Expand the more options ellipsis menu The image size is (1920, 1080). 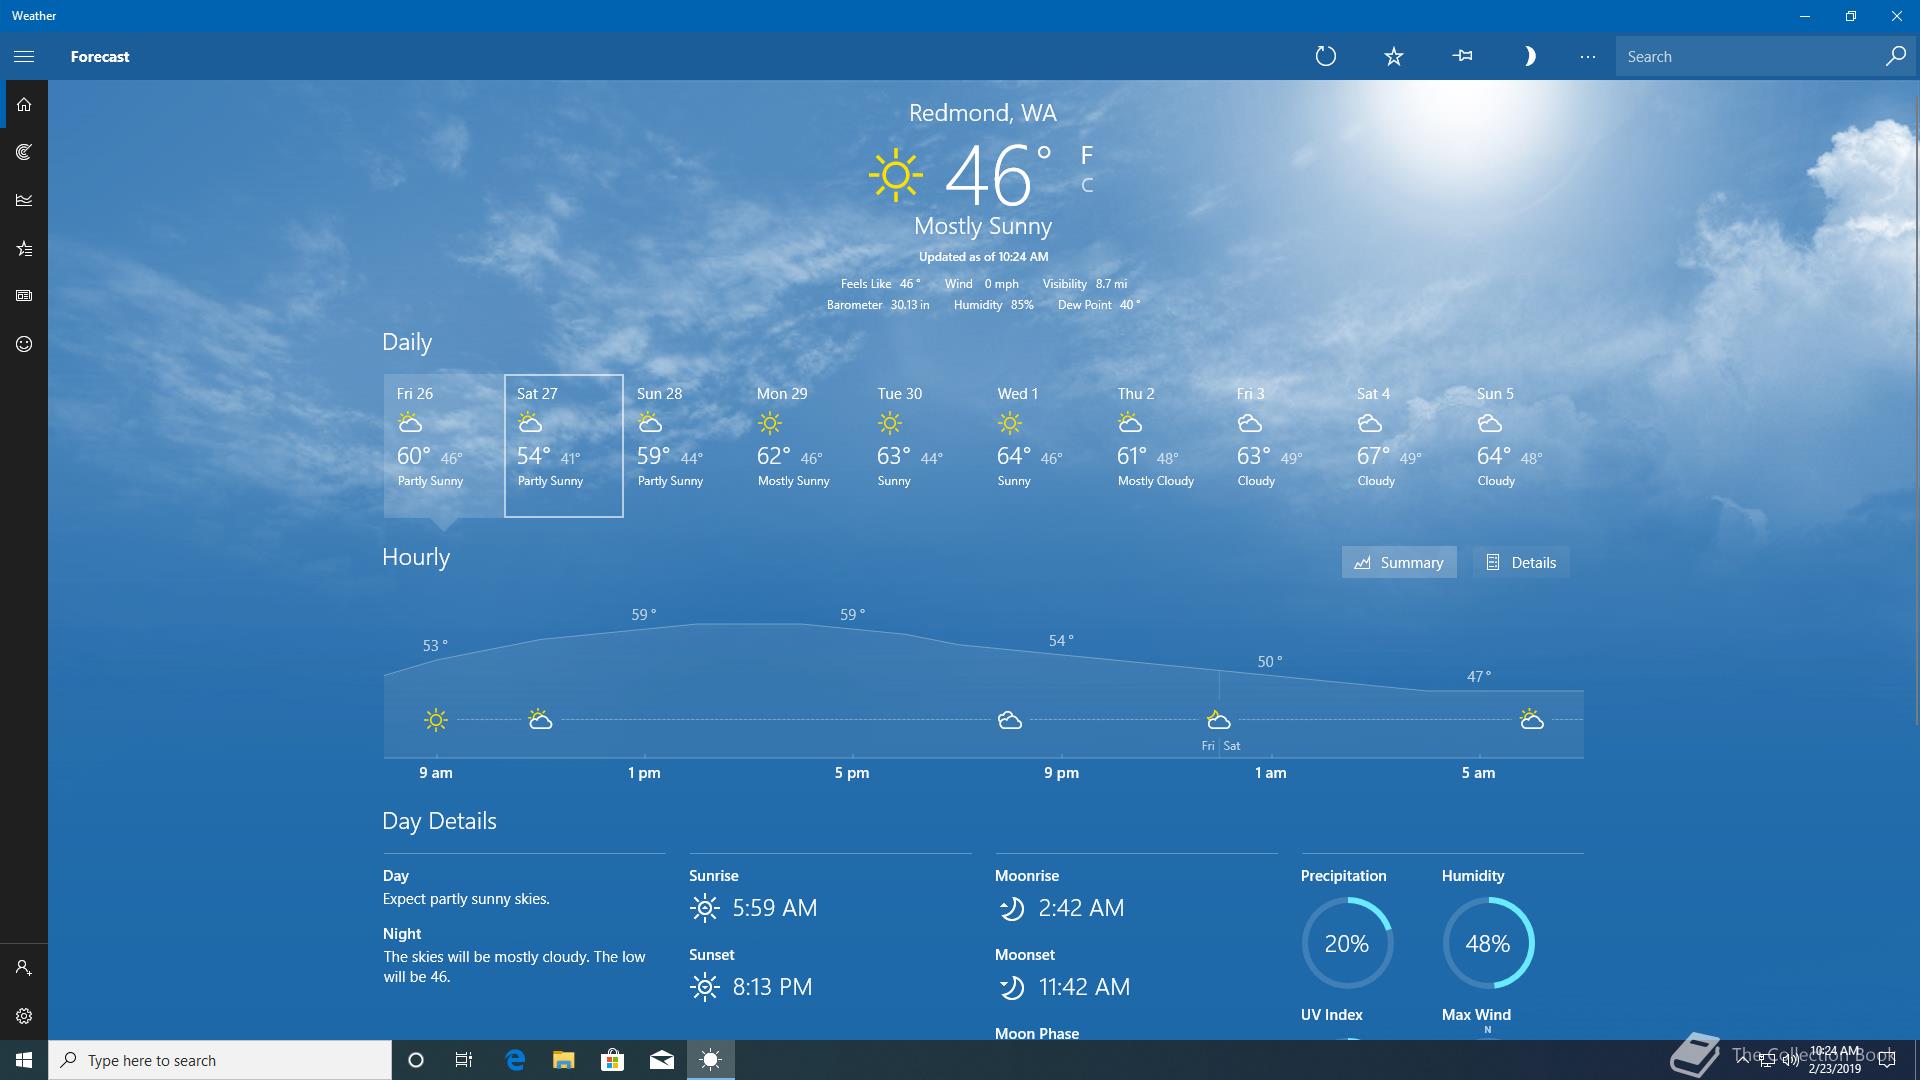click(1587, 57)
